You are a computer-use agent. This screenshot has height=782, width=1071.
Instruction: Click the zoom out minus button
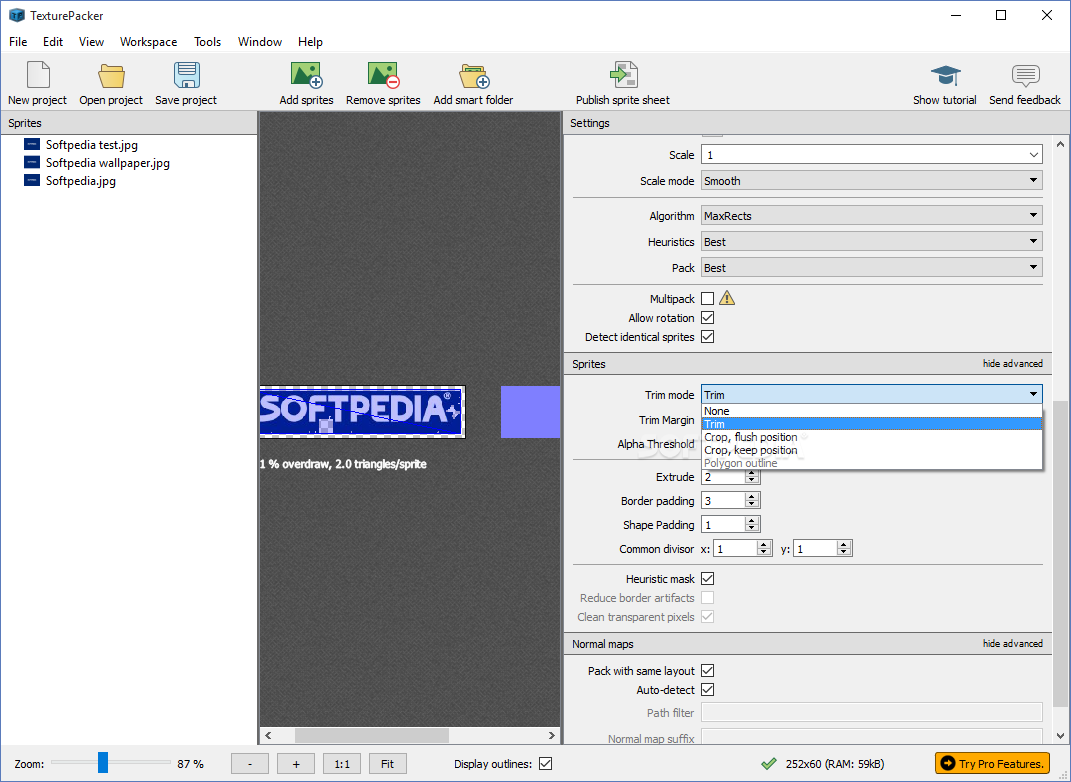click(250, 764)
